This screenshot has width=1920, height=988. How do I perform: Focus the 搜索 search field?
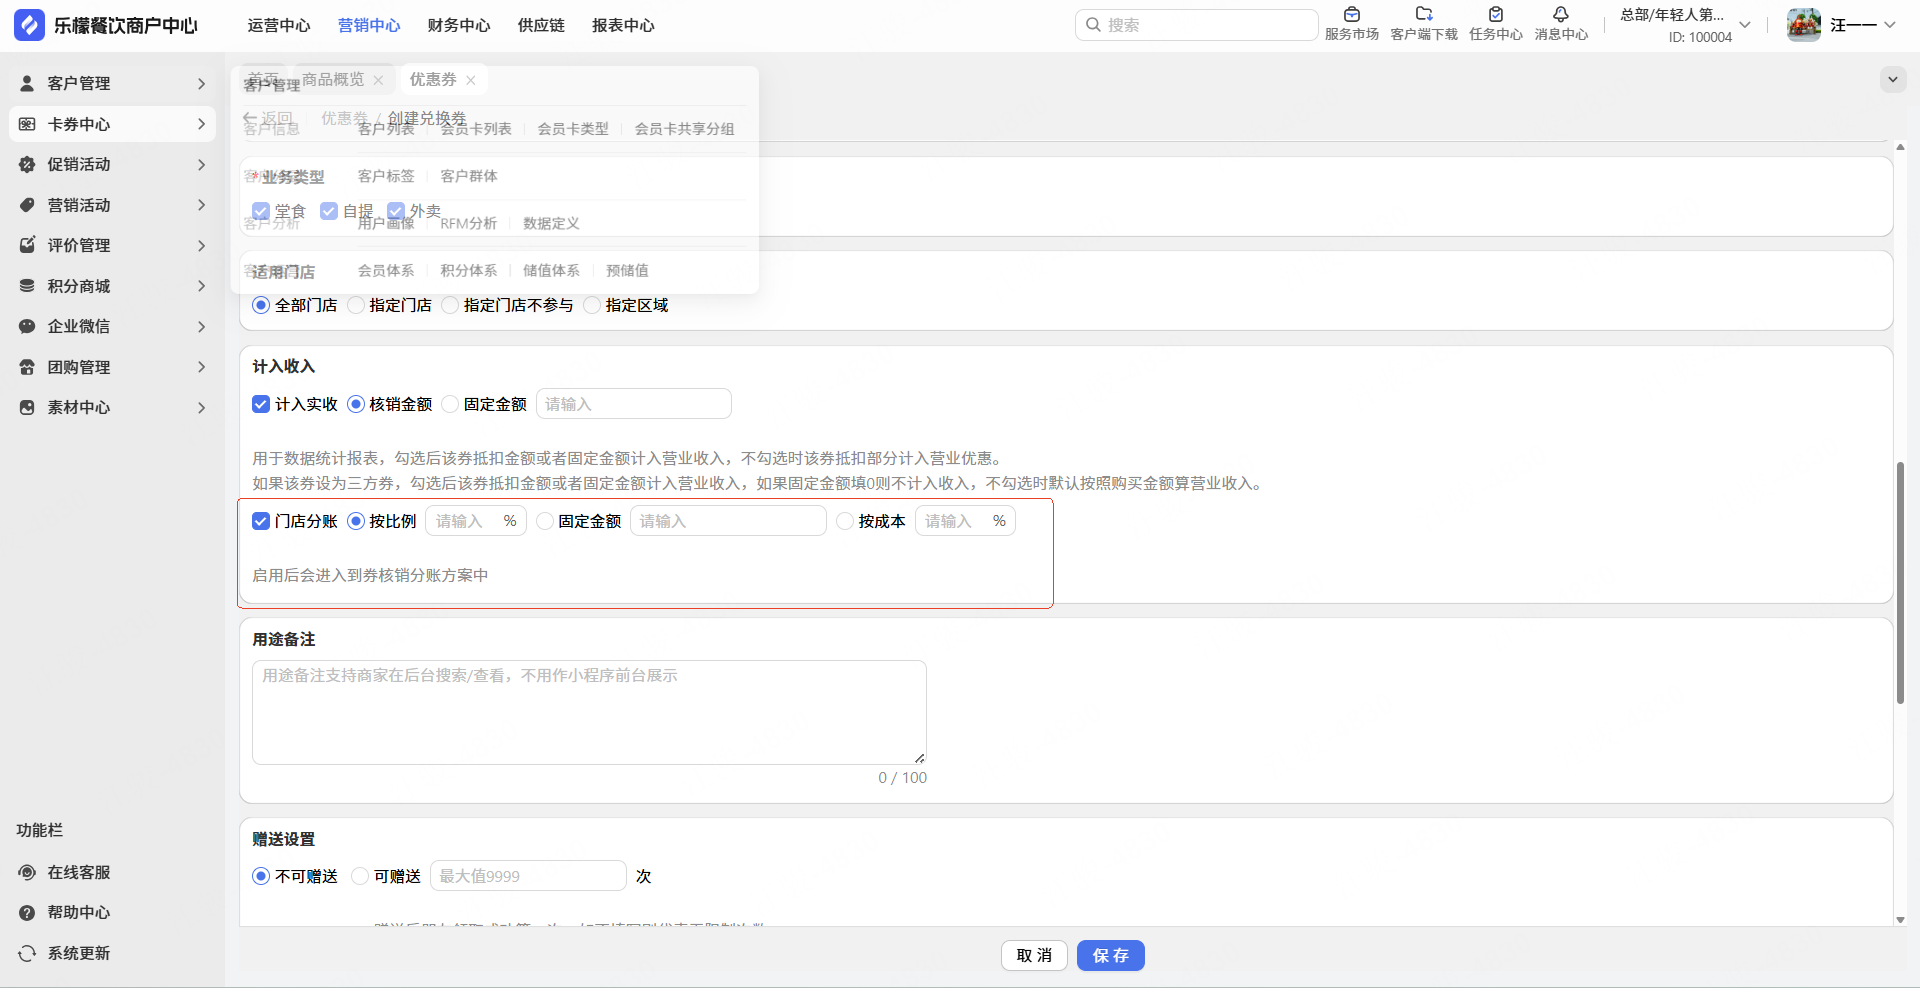[1196, 25]
